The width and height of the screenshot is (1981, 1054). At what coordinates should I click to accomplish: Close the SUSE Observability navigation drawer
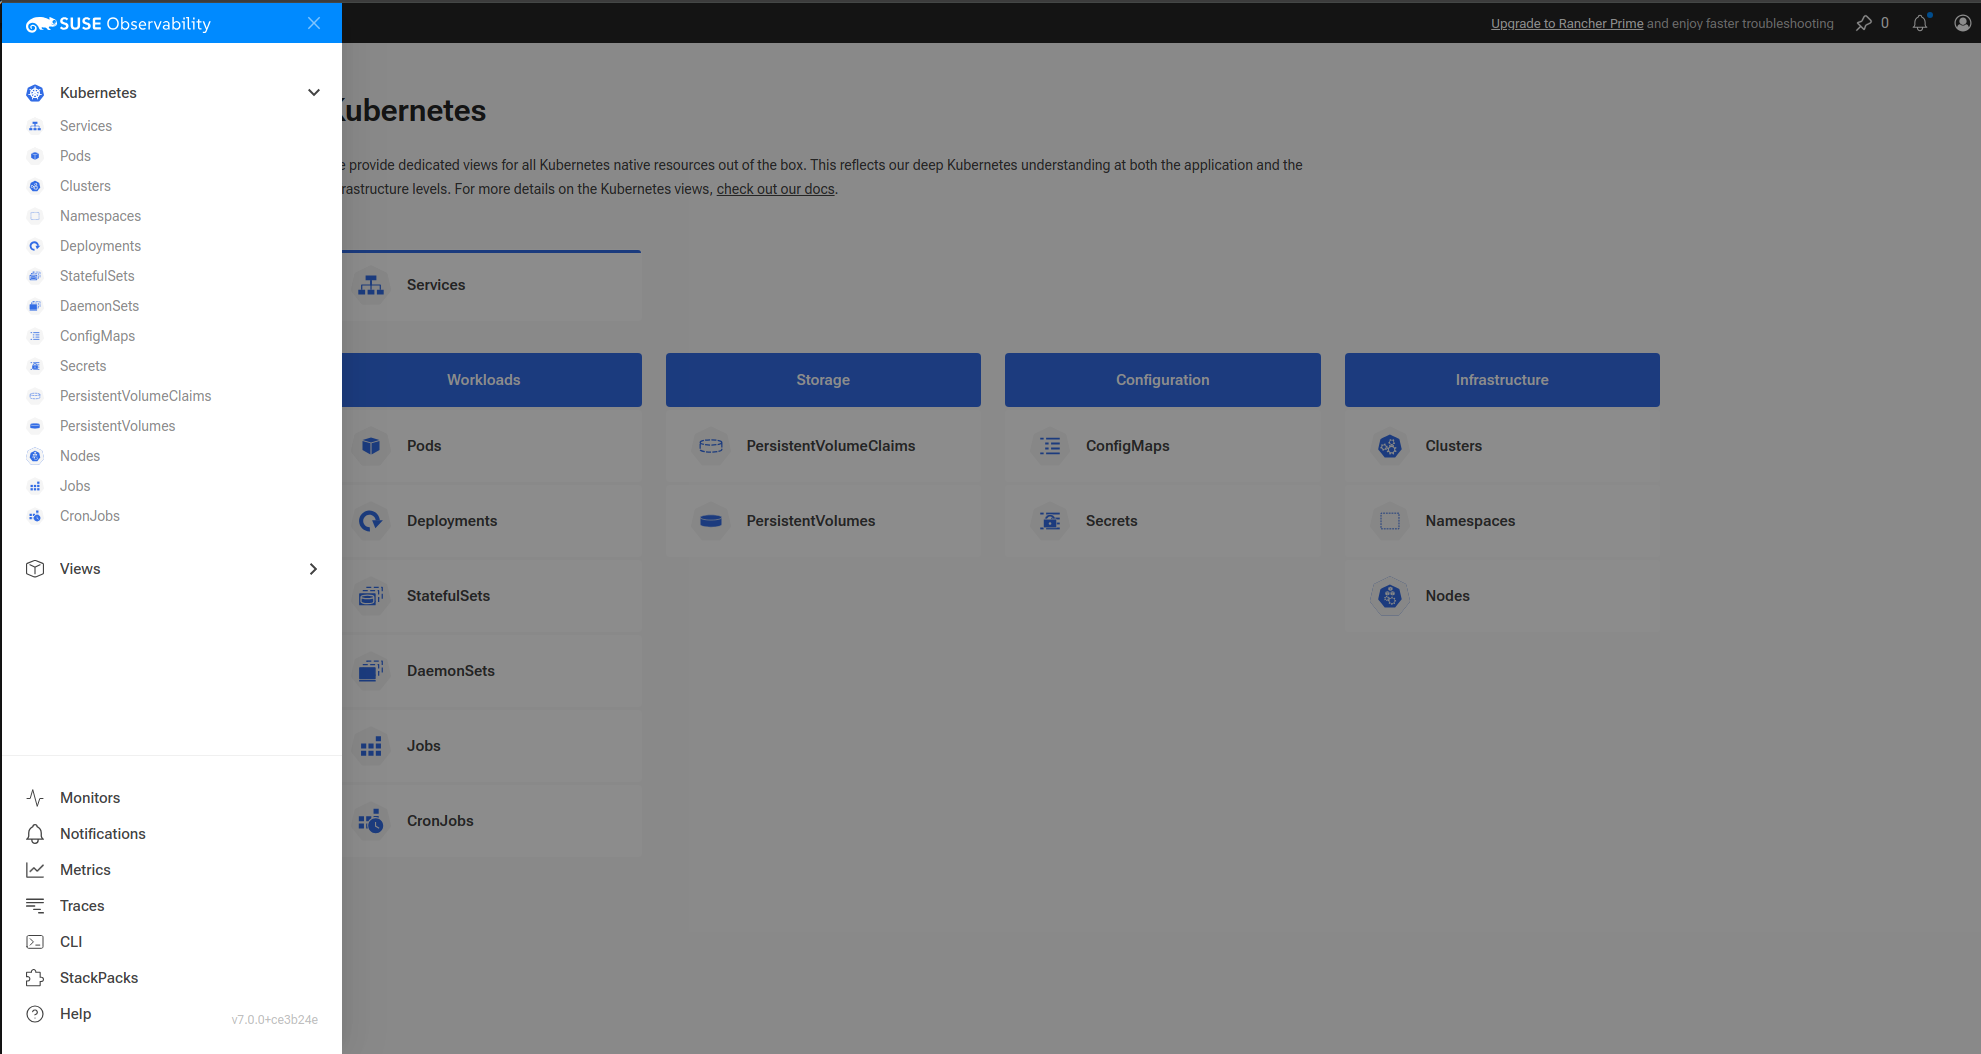coord(313,22)
